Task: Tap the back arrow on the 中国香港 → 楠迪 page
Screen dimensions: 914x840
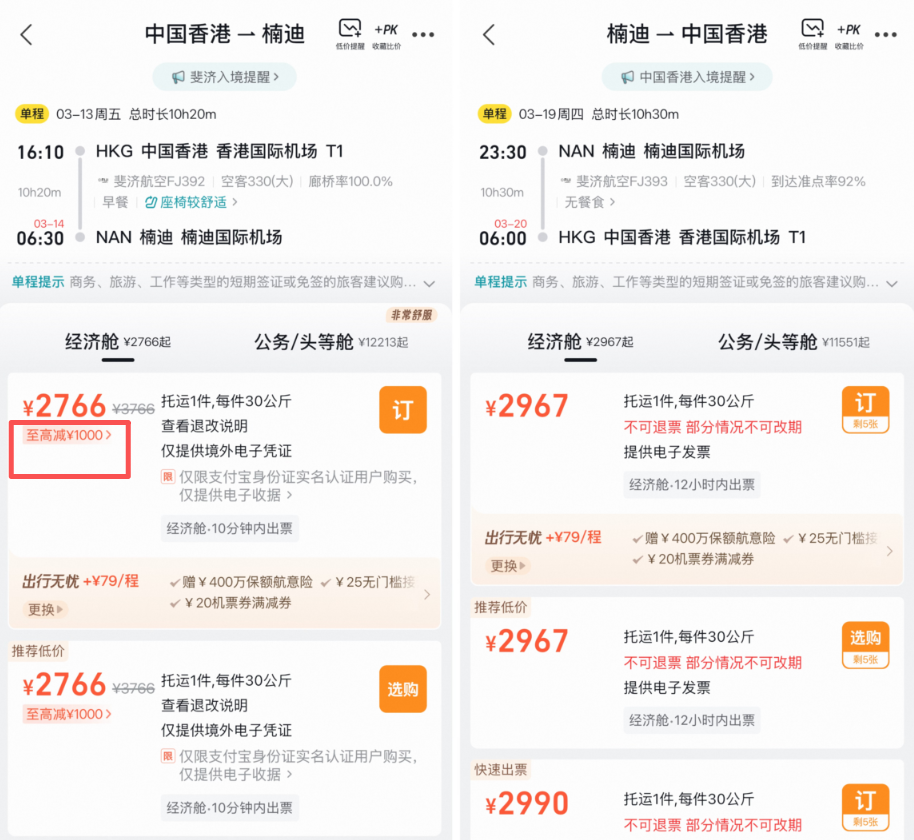Action: (25, 33)
